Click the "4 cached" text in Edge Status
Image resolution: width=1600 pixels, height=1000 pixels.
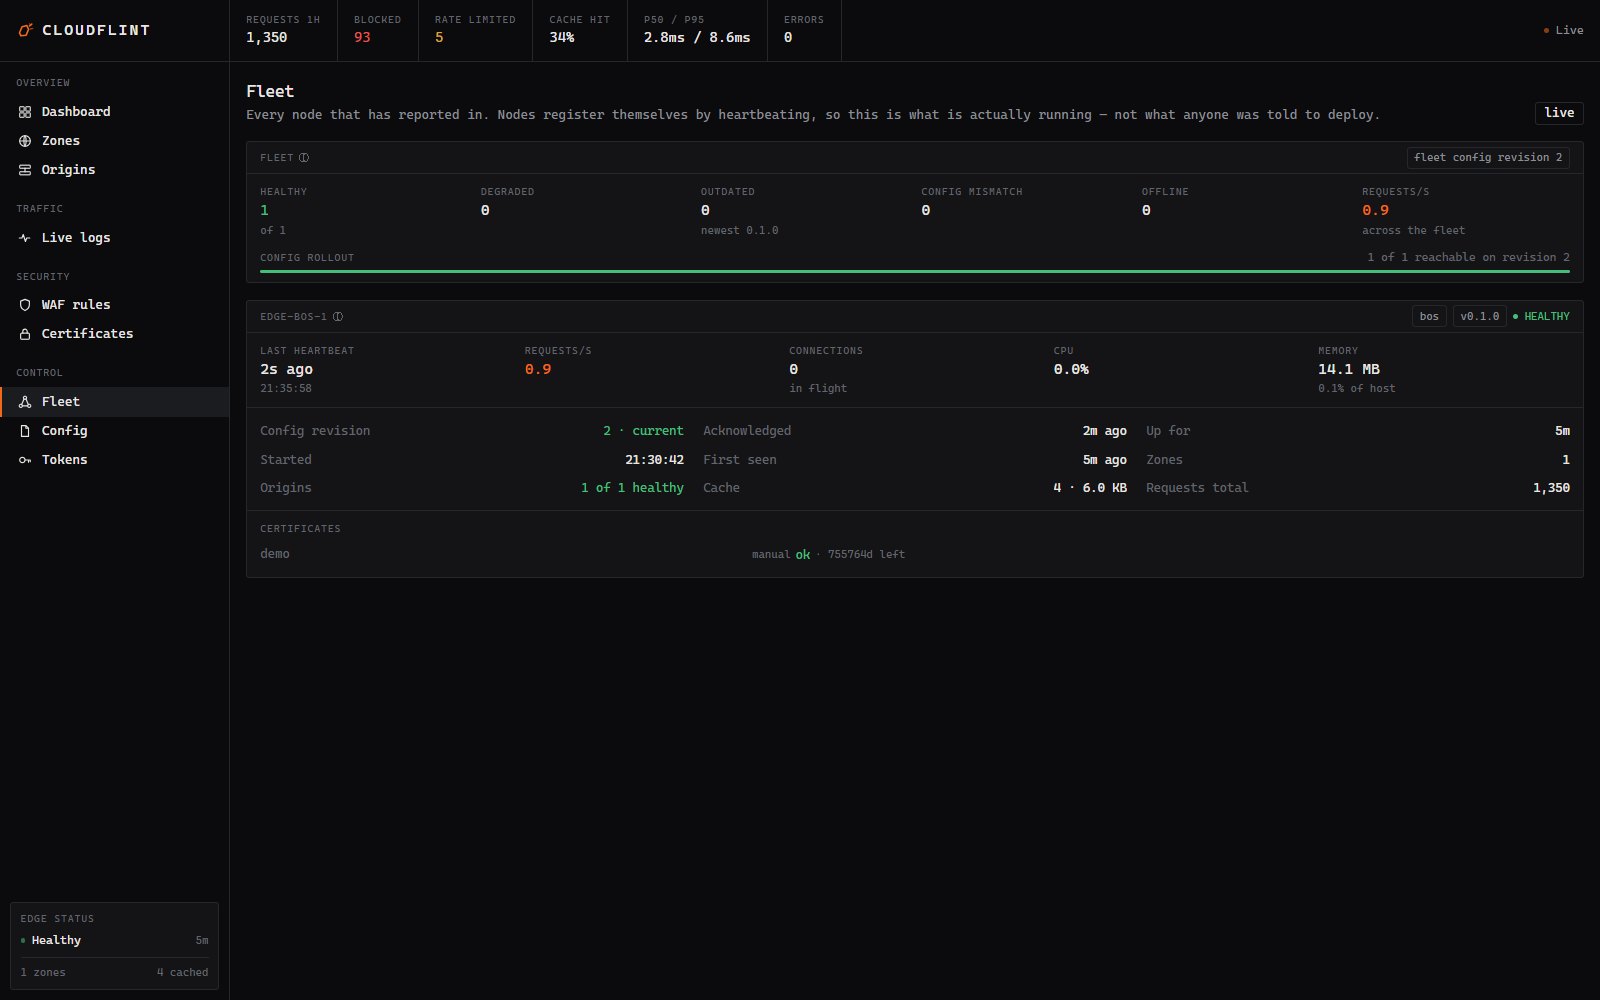click(182, 973)
